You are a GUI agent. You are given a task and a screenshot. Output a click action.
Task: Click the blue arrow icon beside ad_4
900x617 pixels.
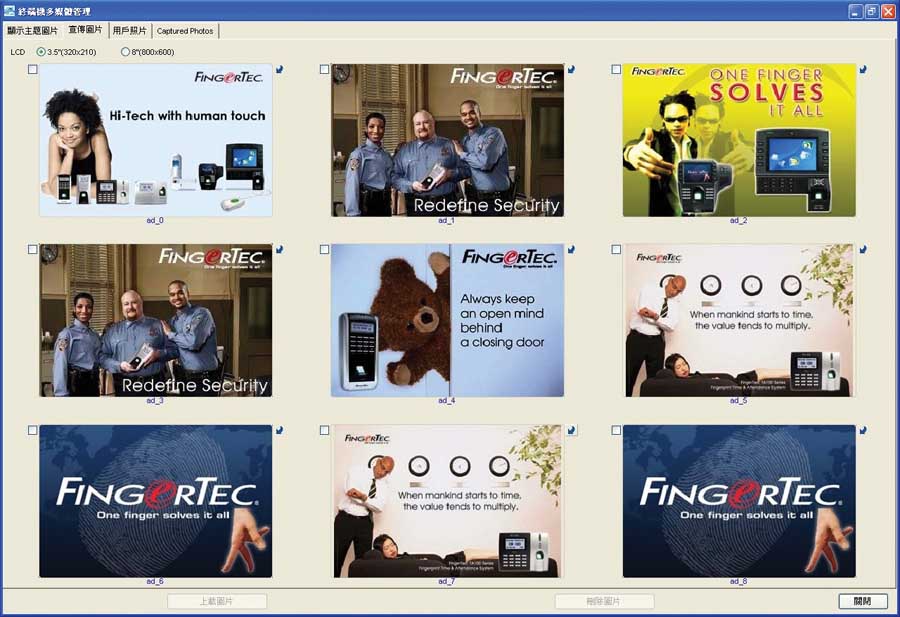(572, 250)
